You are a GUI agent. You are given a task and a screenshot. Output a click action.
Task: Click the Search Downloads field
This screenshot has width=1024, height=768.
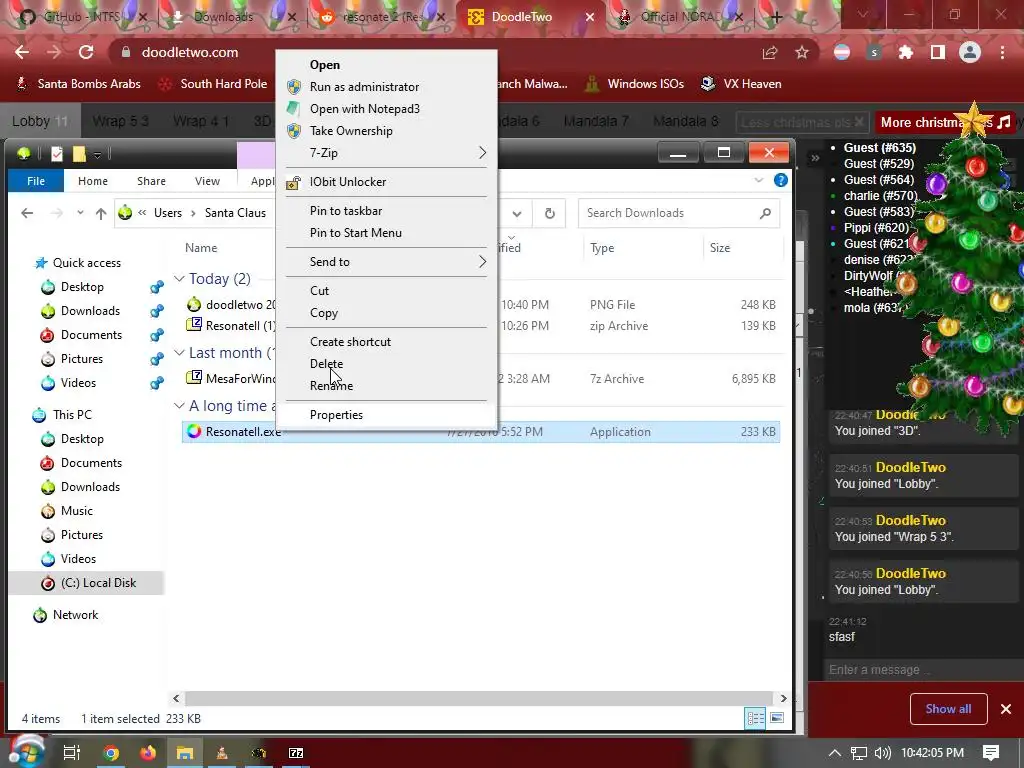click(679, 213)
